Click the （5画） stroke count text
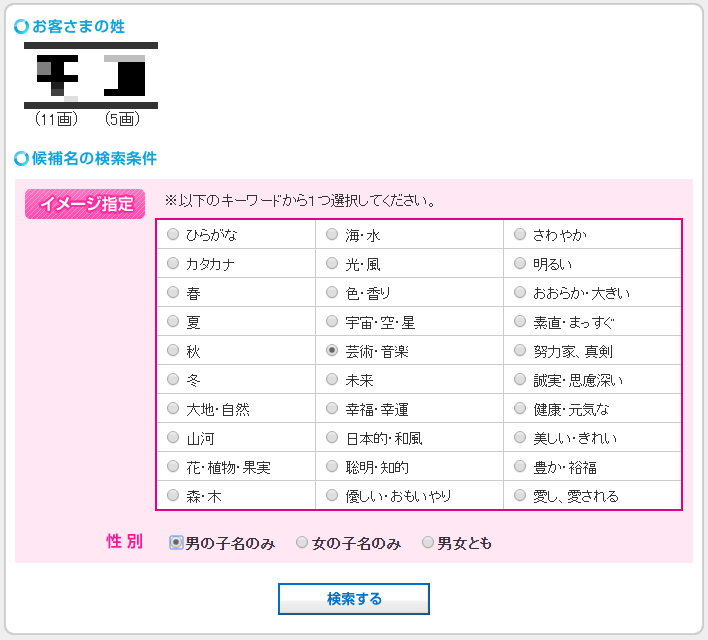 [x=122, y=119]
